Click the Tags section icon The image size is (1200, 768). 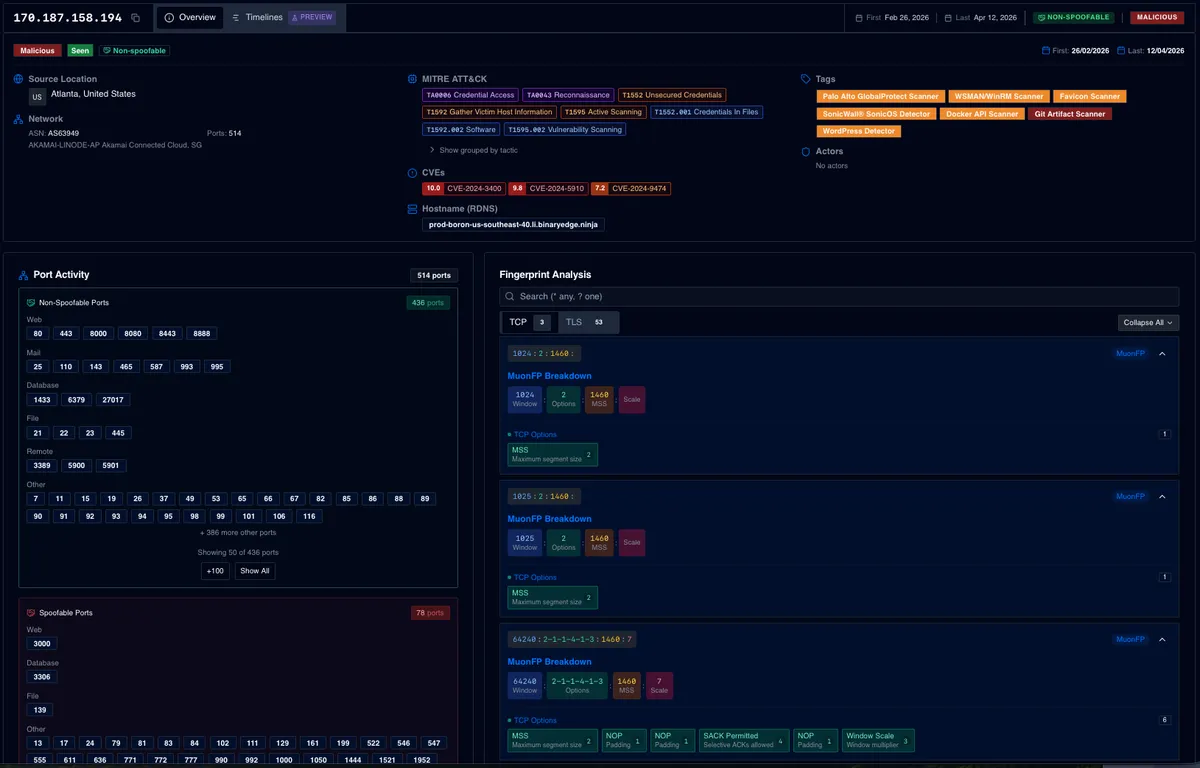[804, 78]
